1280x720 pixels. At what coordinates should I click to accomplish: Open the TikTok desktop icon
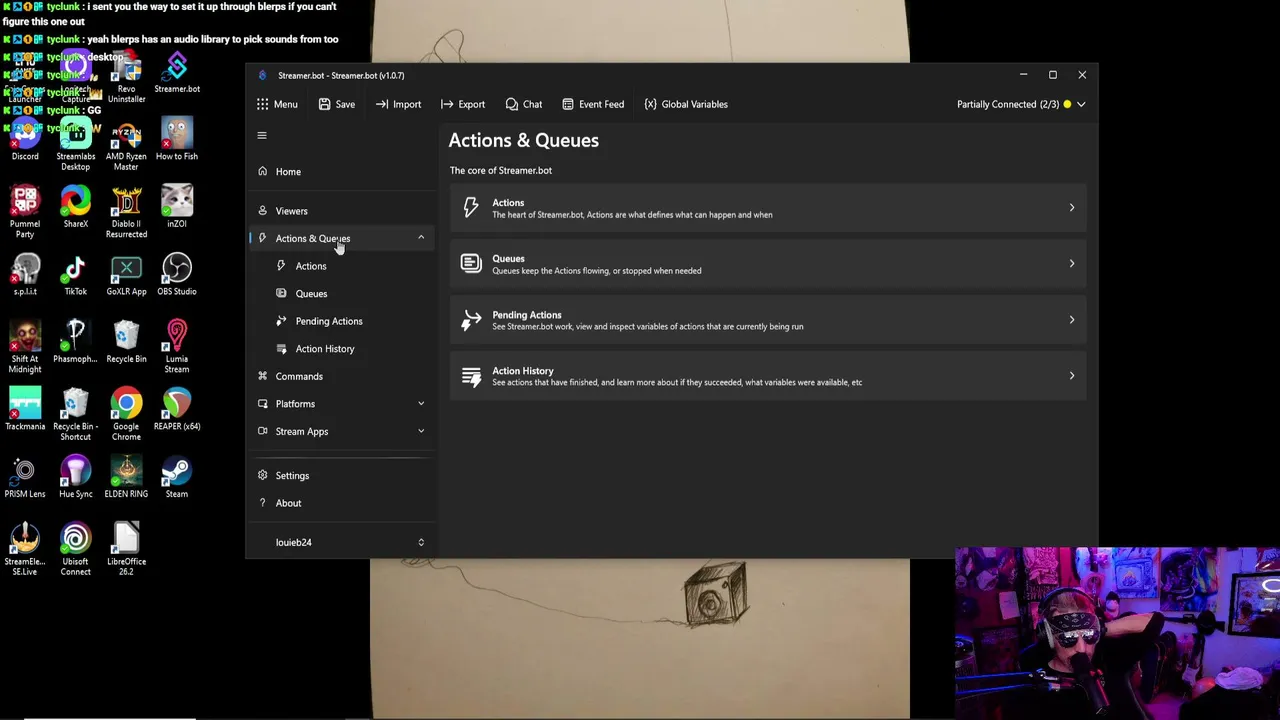(76, 275)
